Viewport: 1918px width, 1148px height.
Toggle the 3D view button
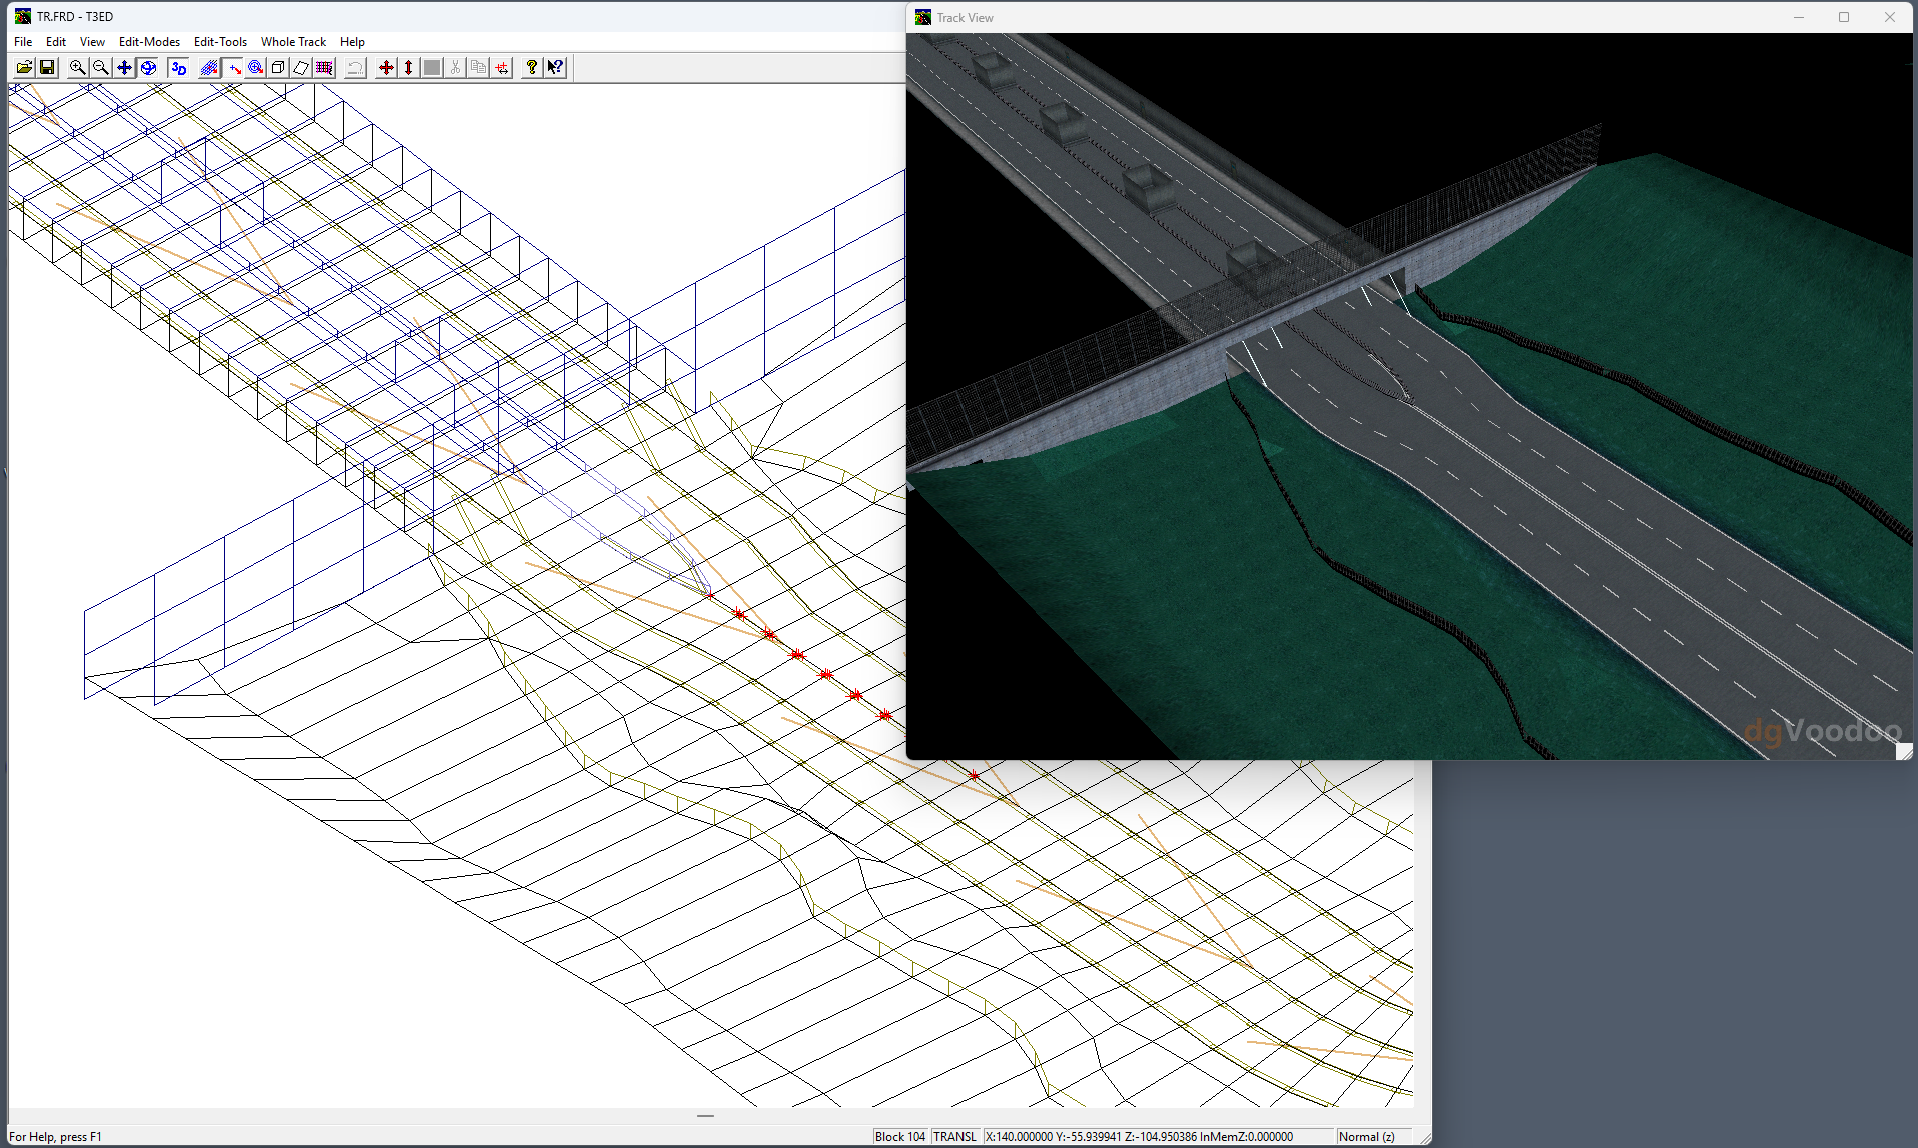tap(179, 67)
